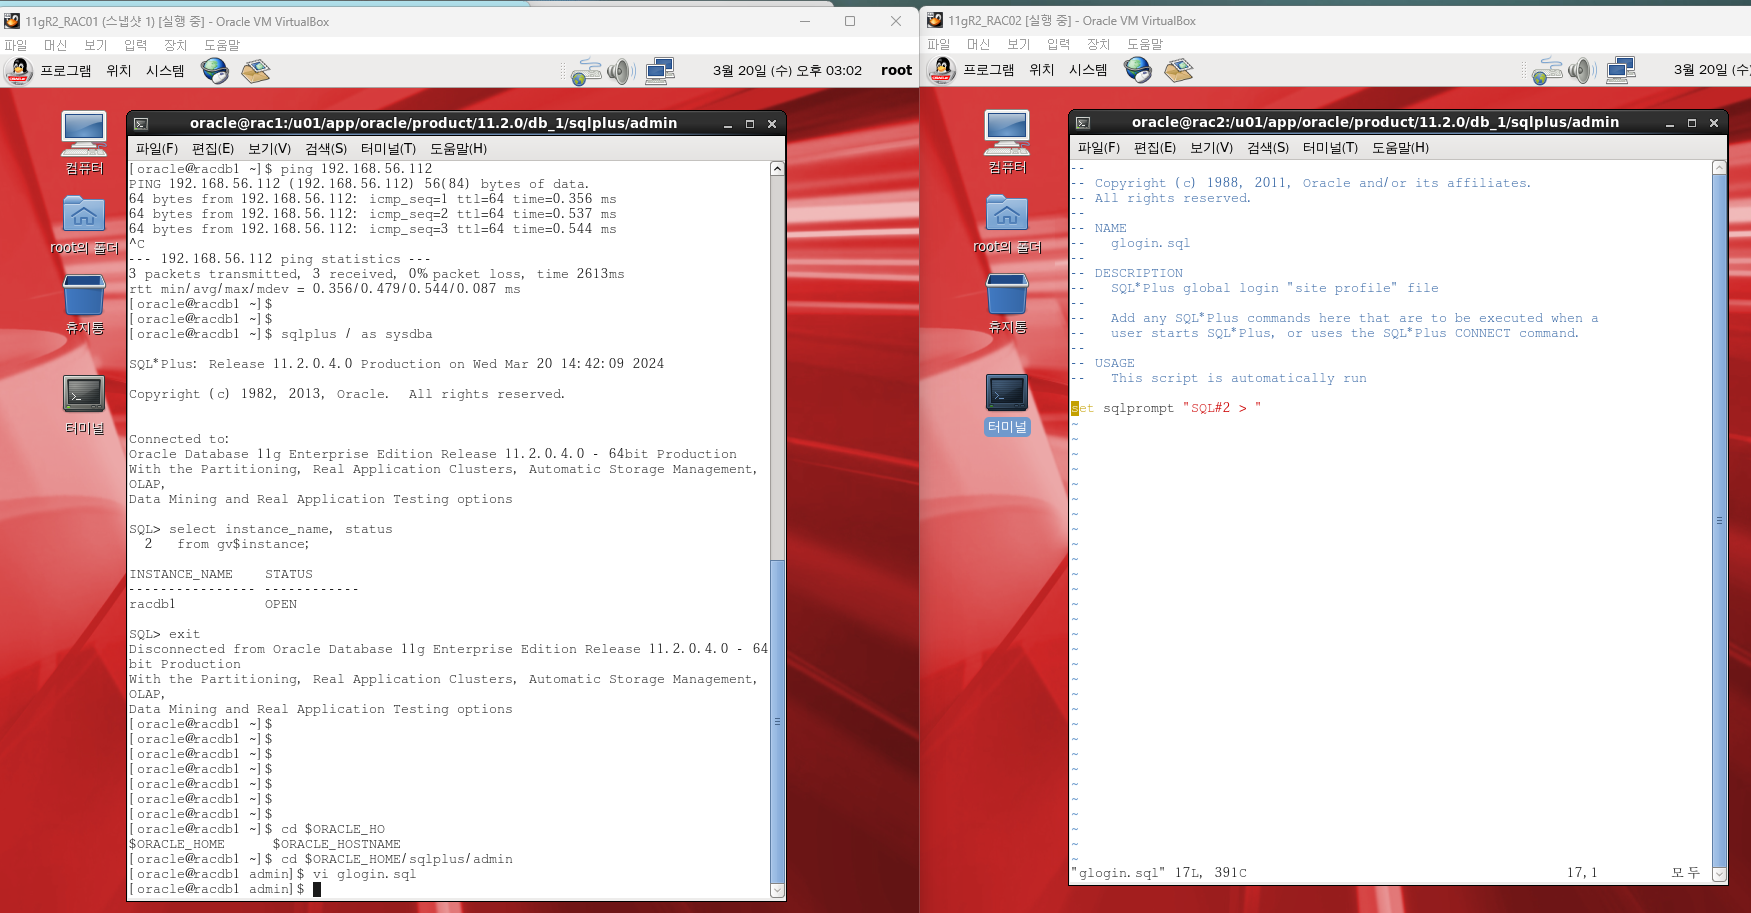Click the 'vi glogin.sql' command line in rac1 terminal

coord(272,874)
